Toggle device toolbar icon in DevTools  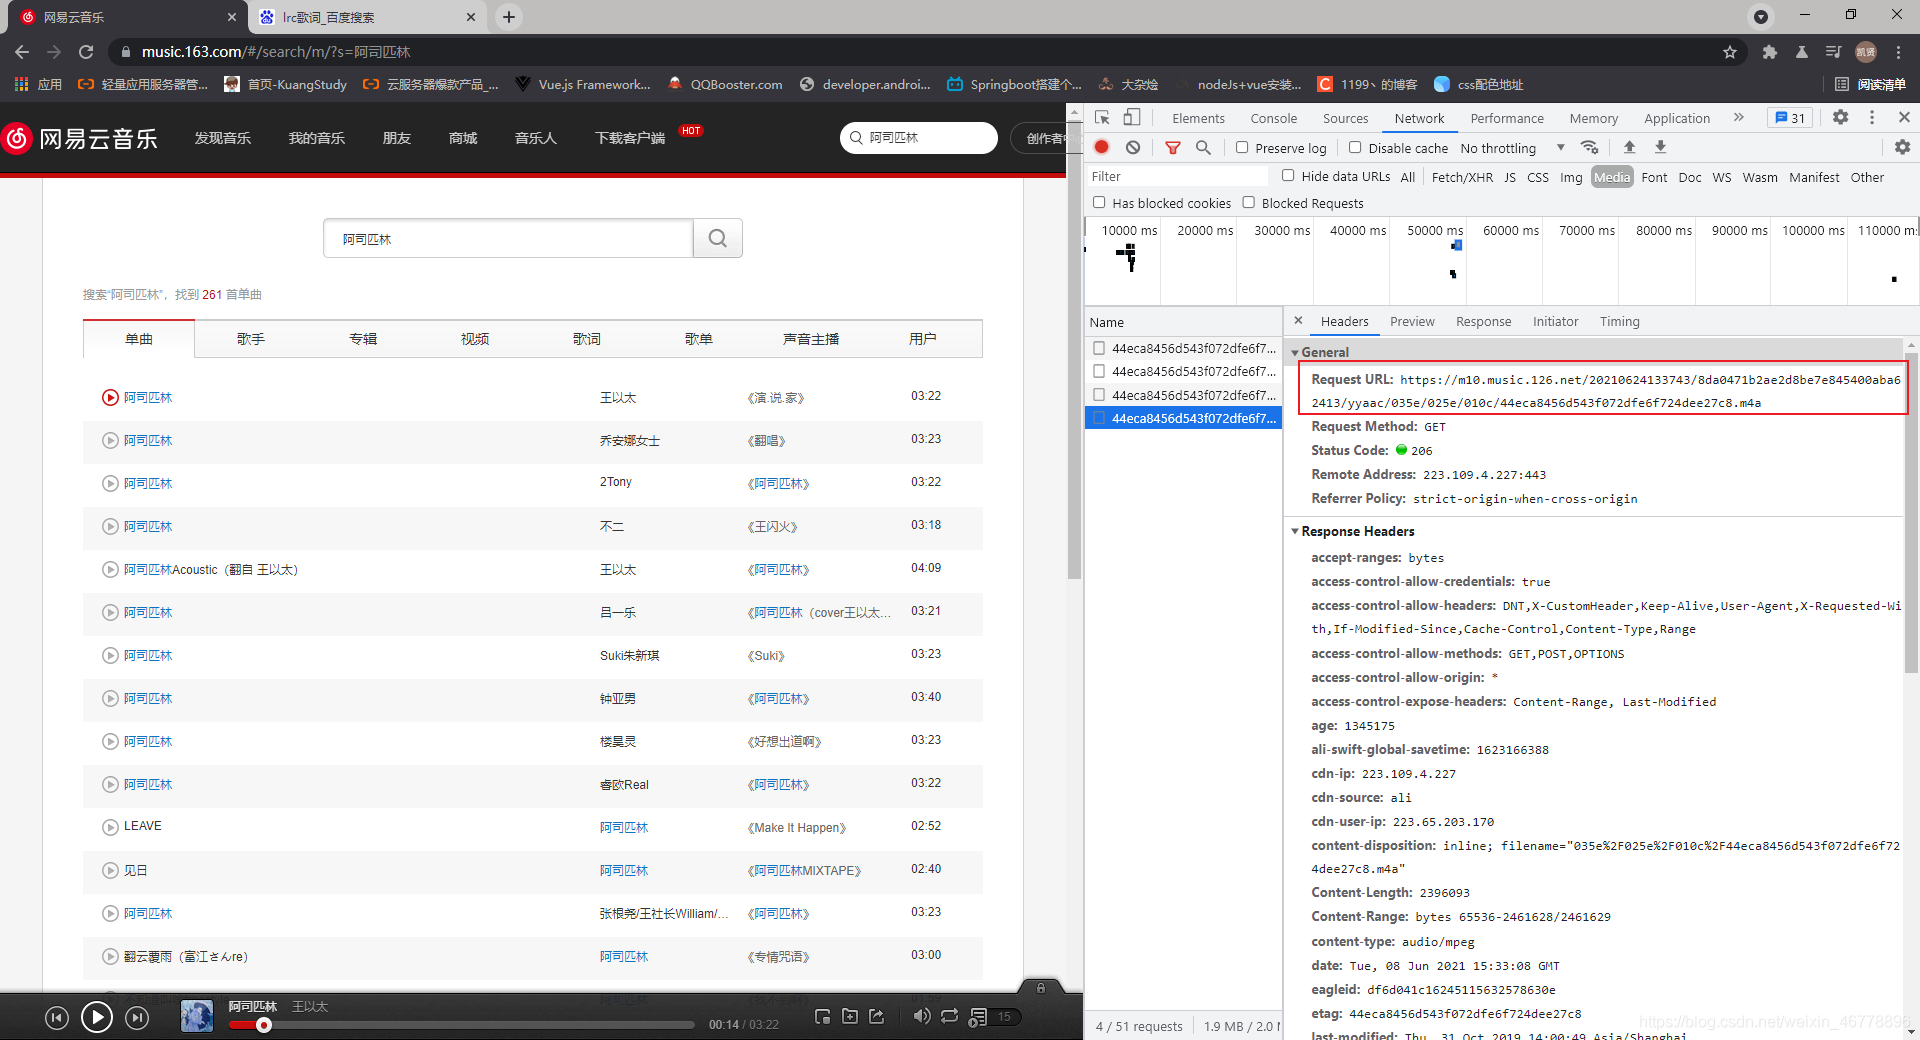1132,118
